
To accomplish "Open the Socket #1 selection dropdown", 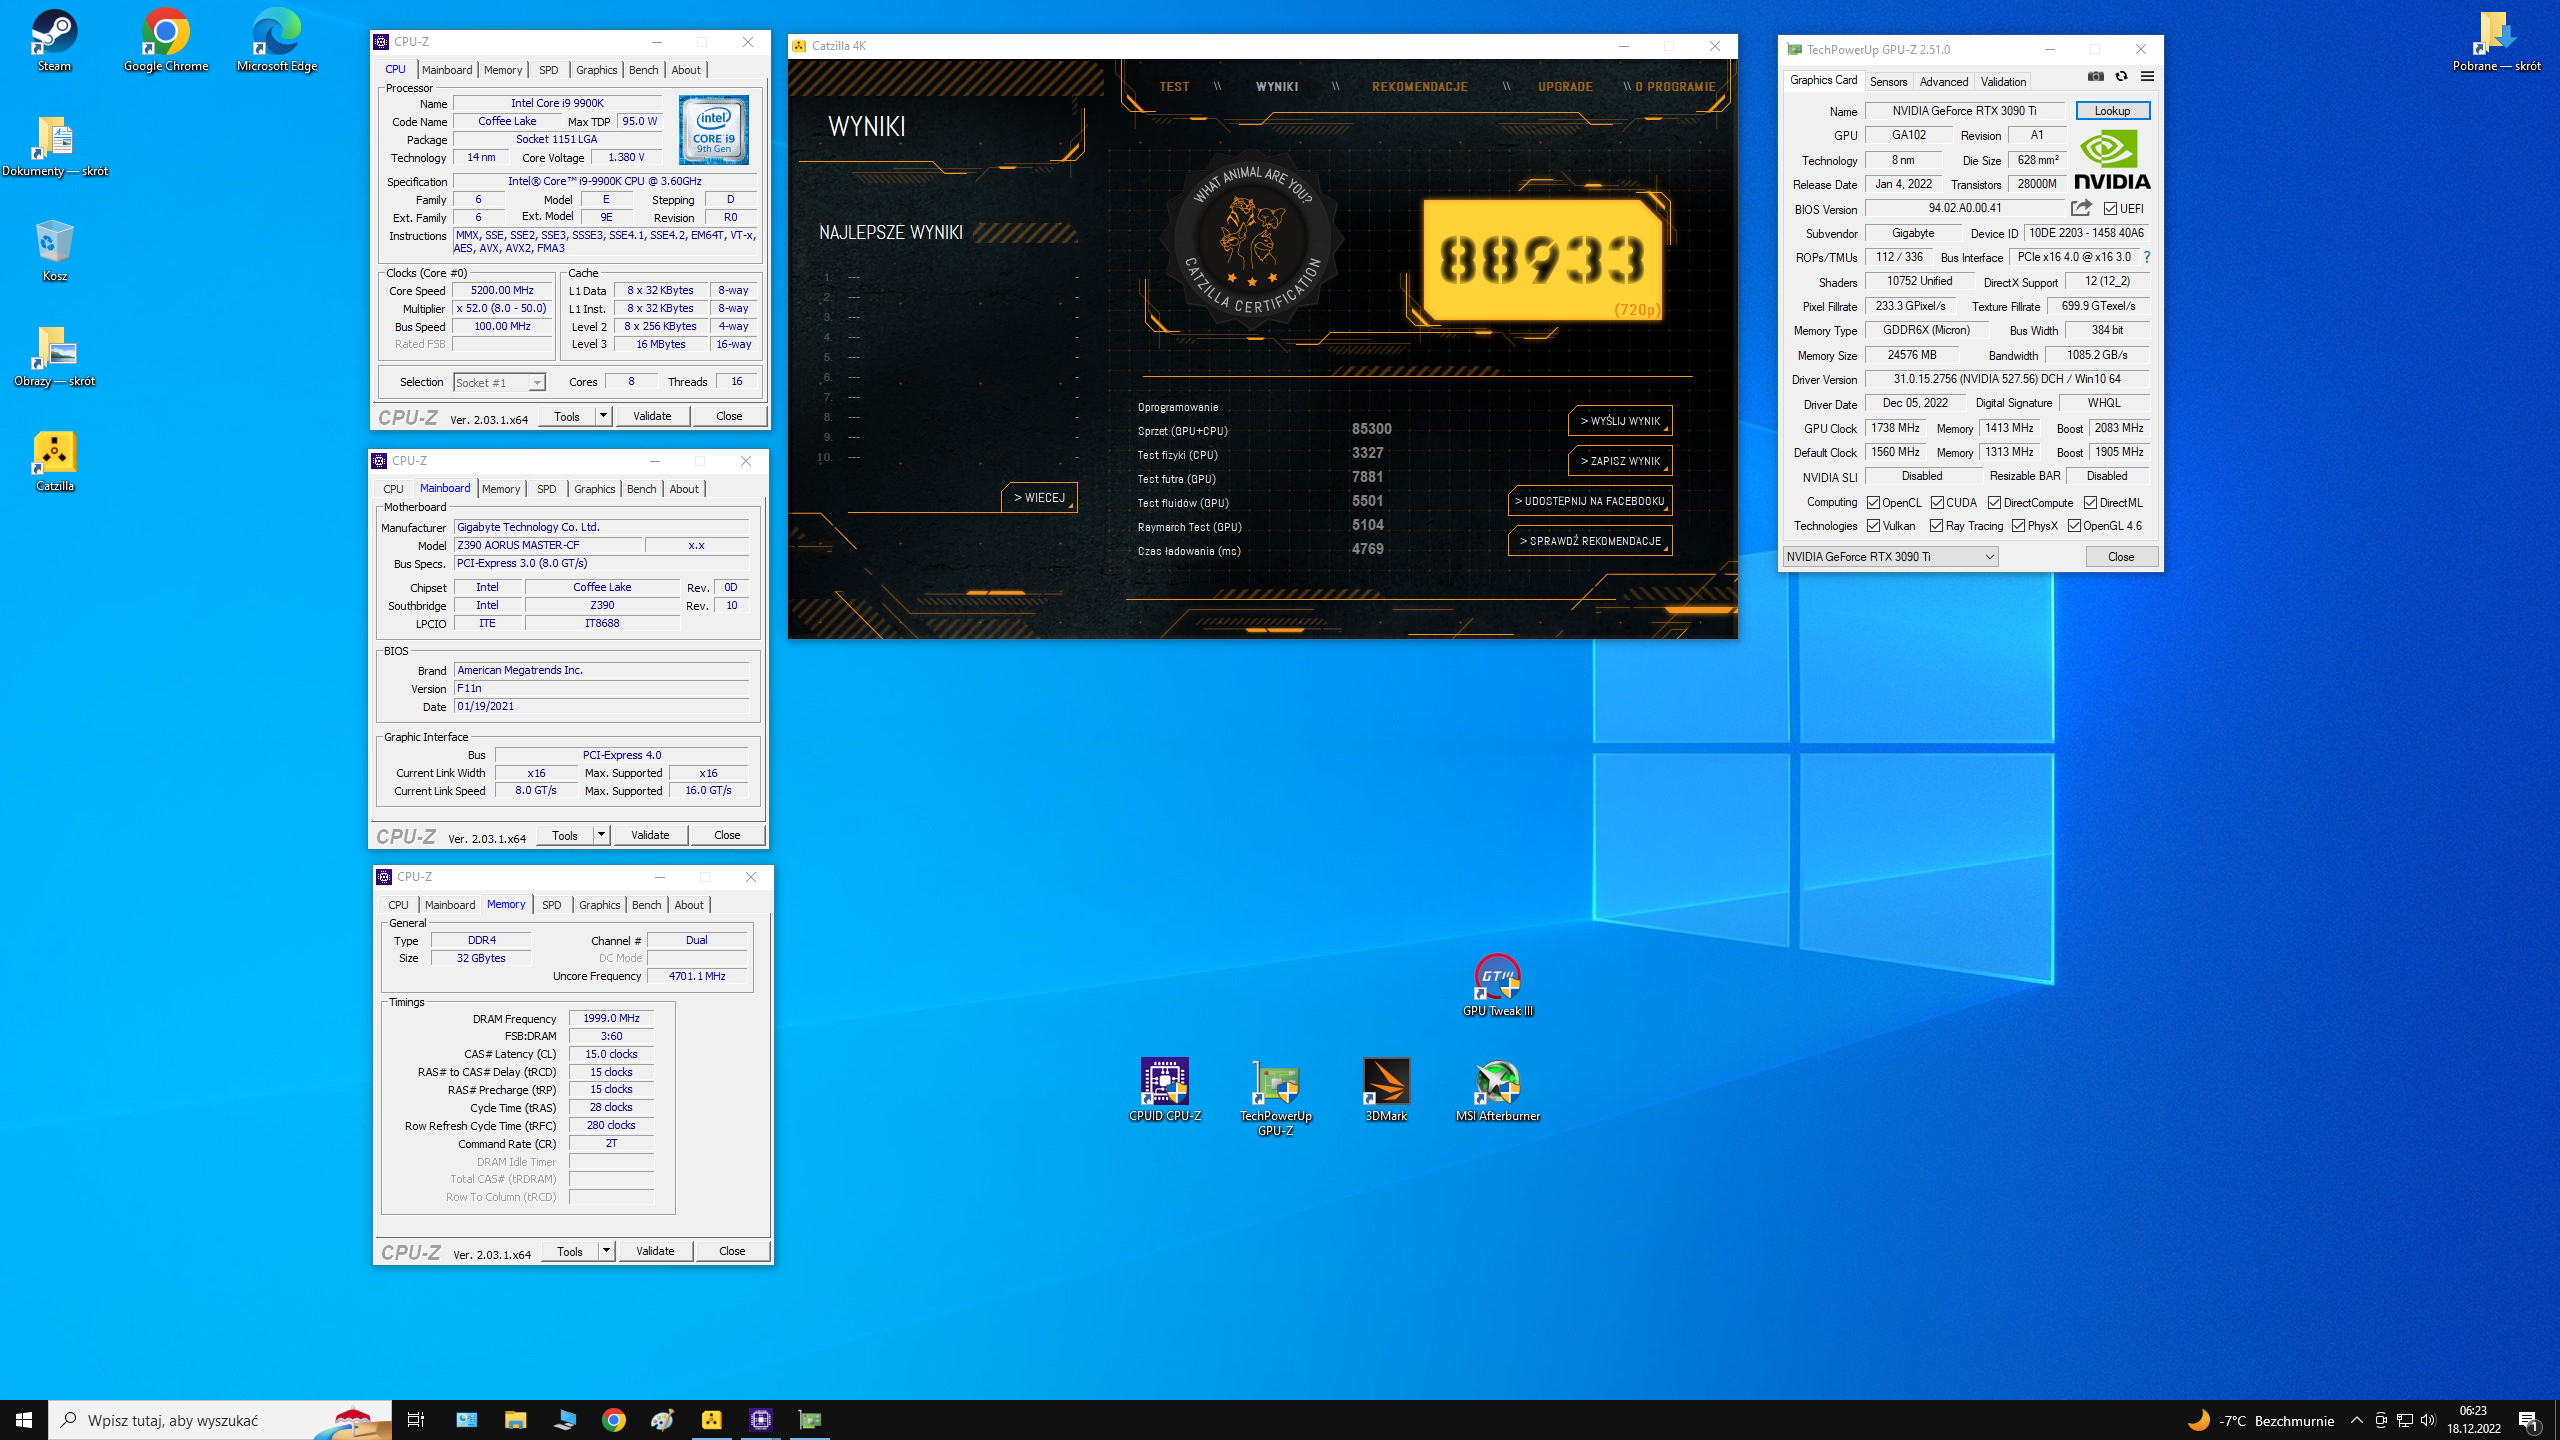I will coord(499,382).
